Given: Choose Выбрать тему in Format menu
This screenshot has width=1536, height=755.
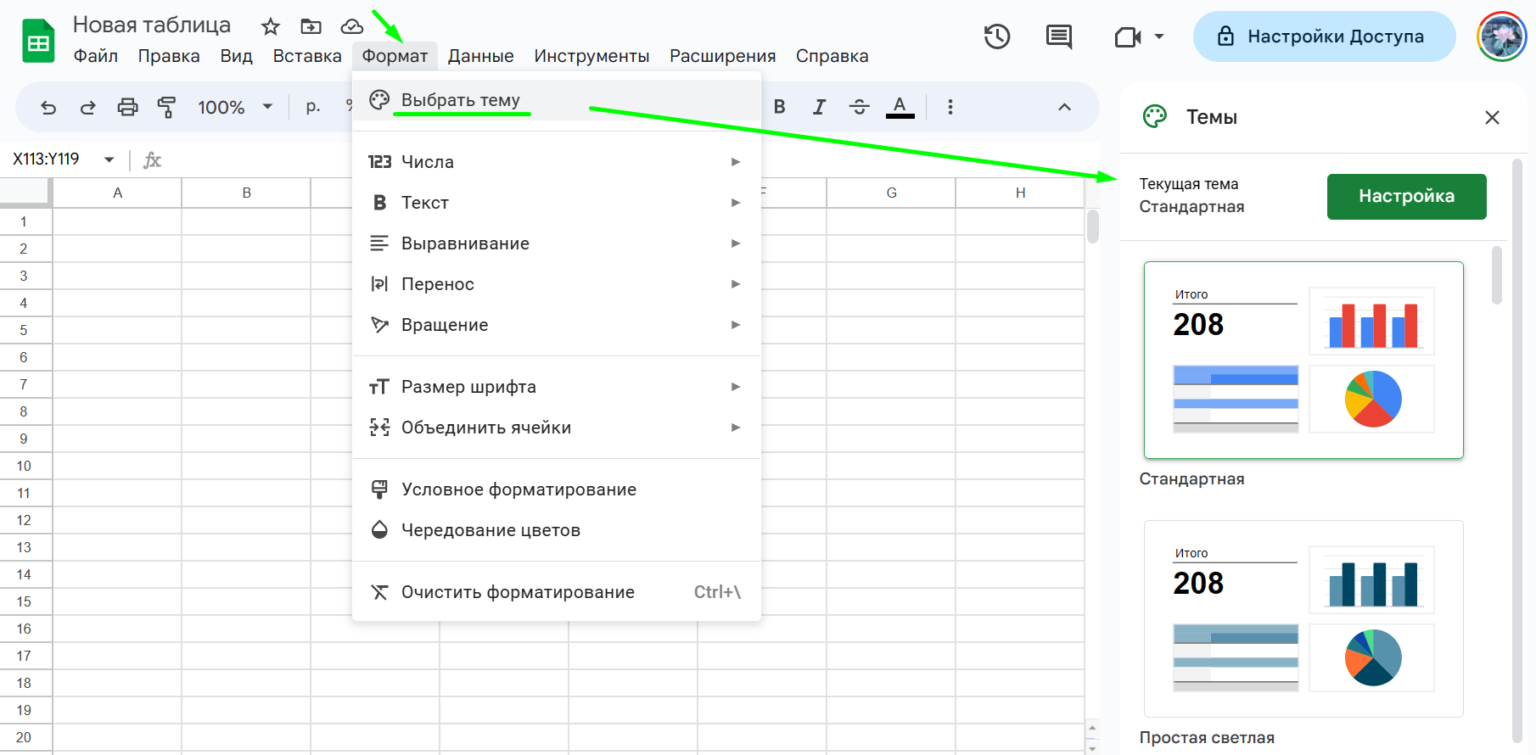Looking at the screenshot, I should coord(556,100).
